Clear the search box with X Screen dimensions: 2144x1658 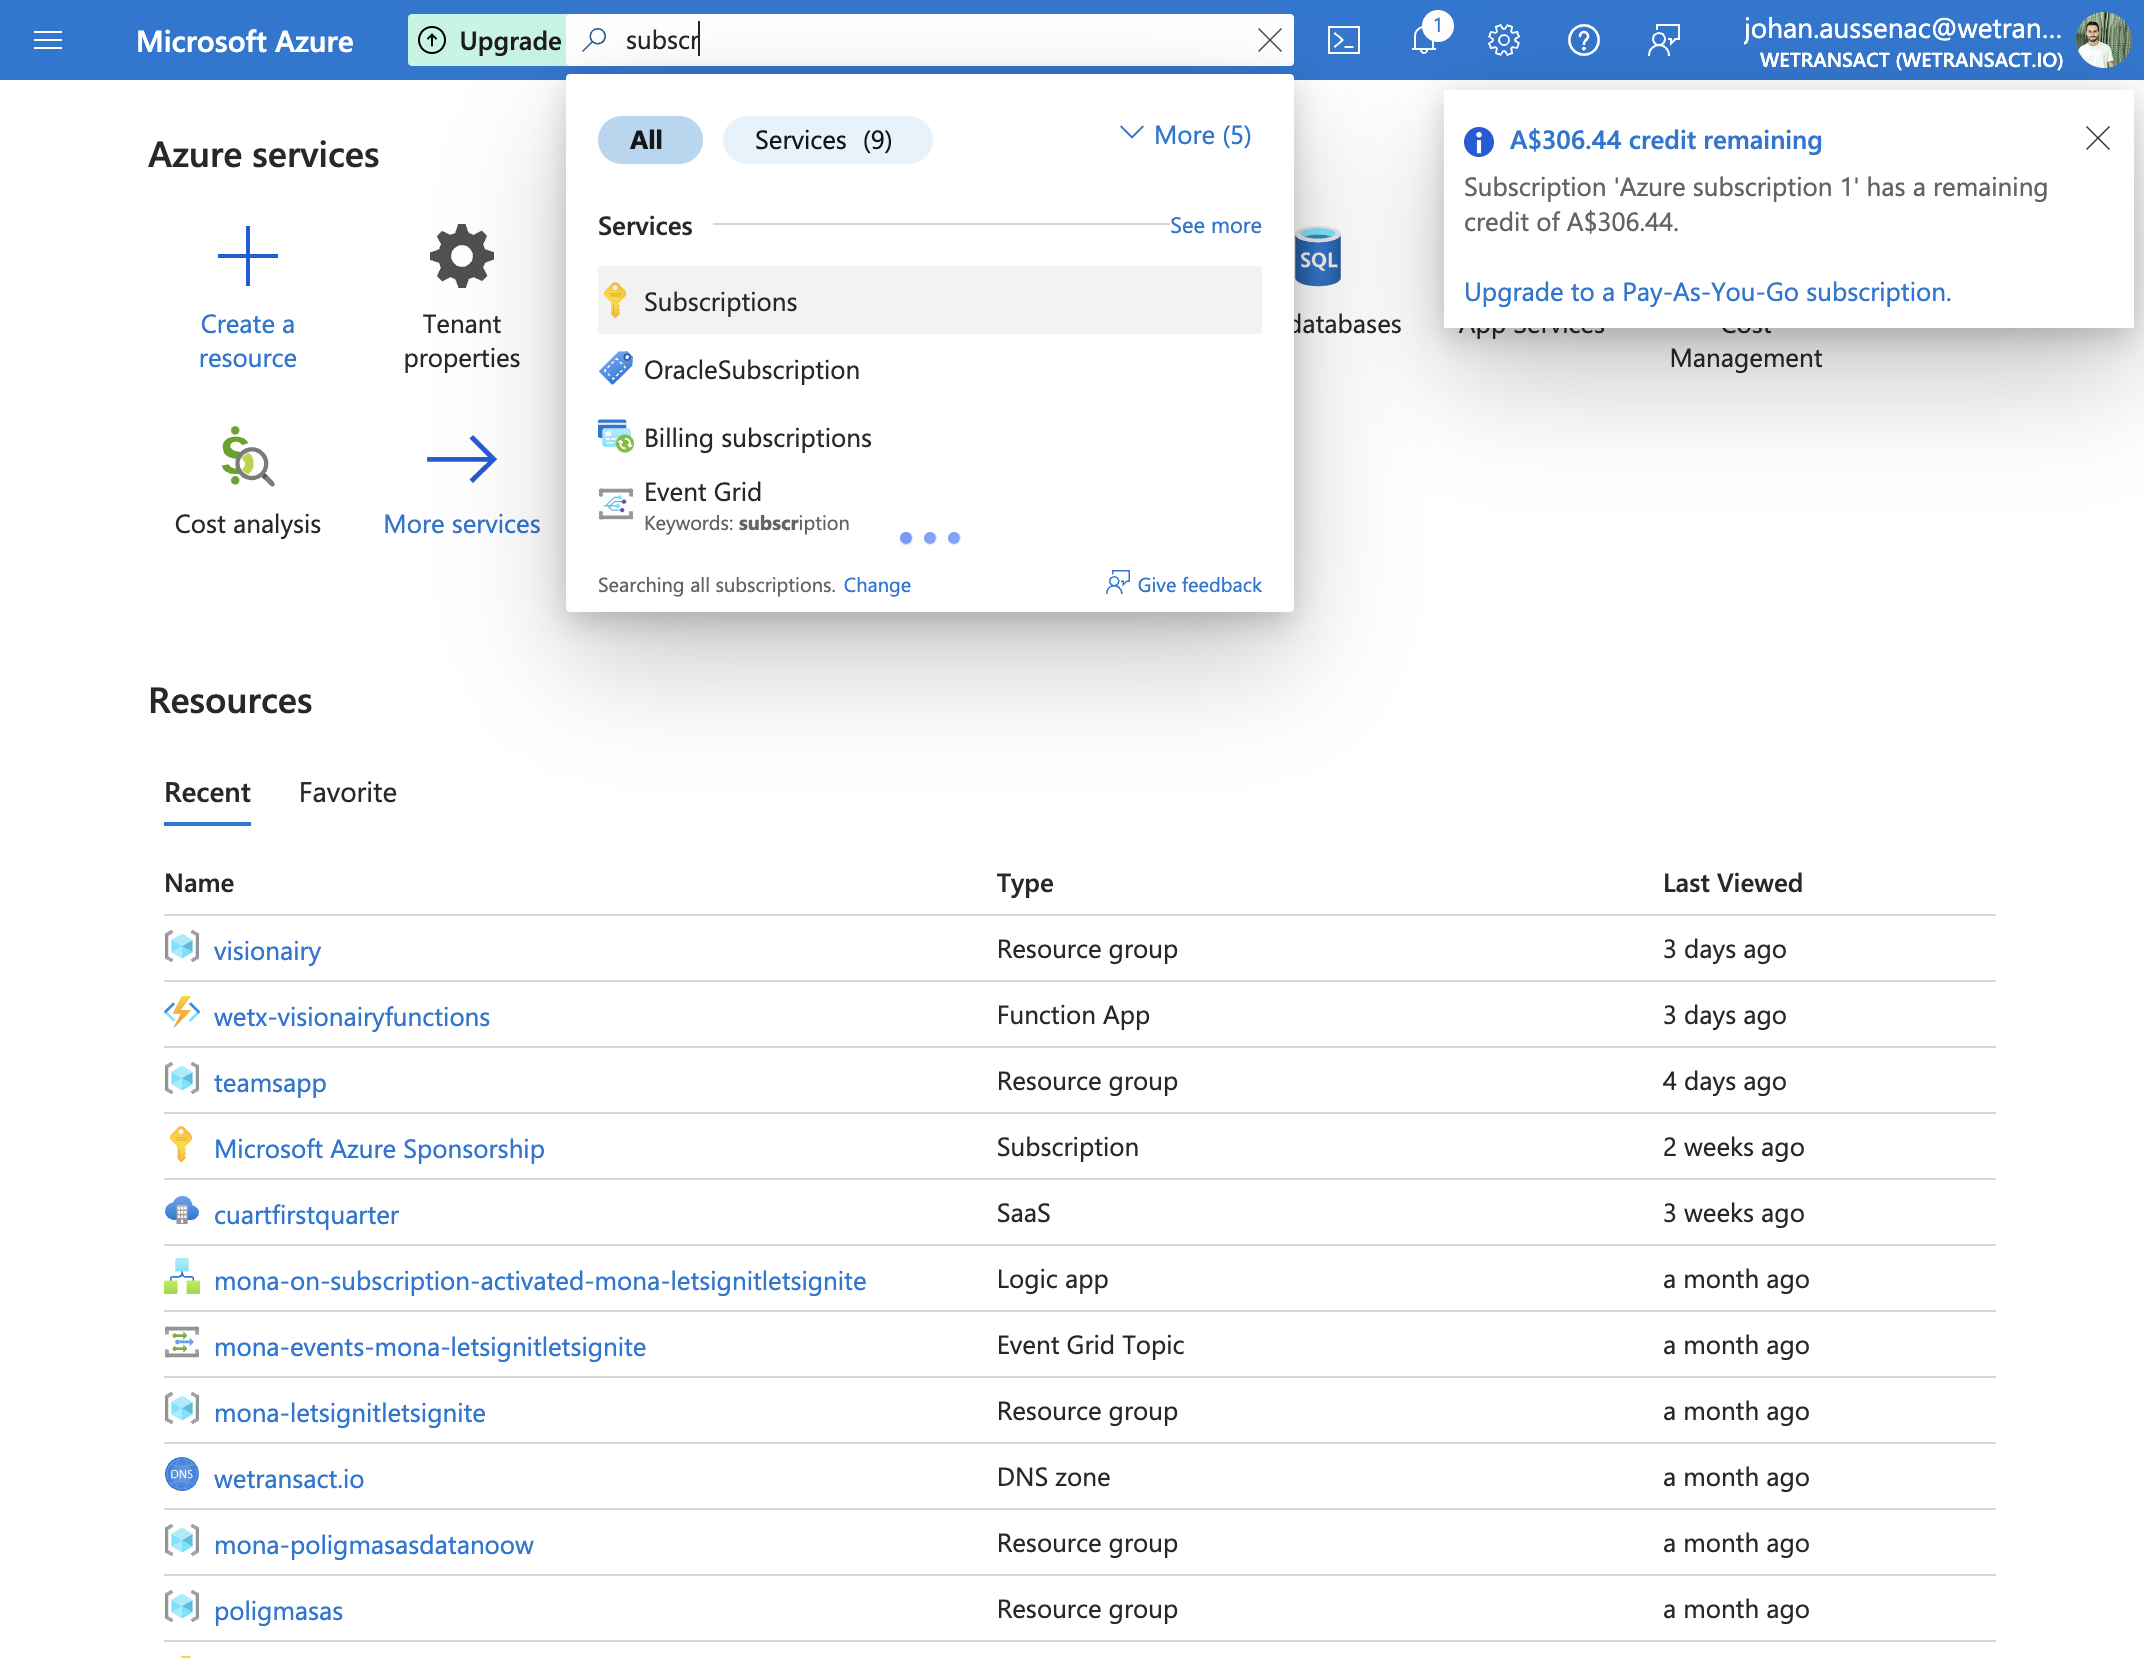[1269, 40]
